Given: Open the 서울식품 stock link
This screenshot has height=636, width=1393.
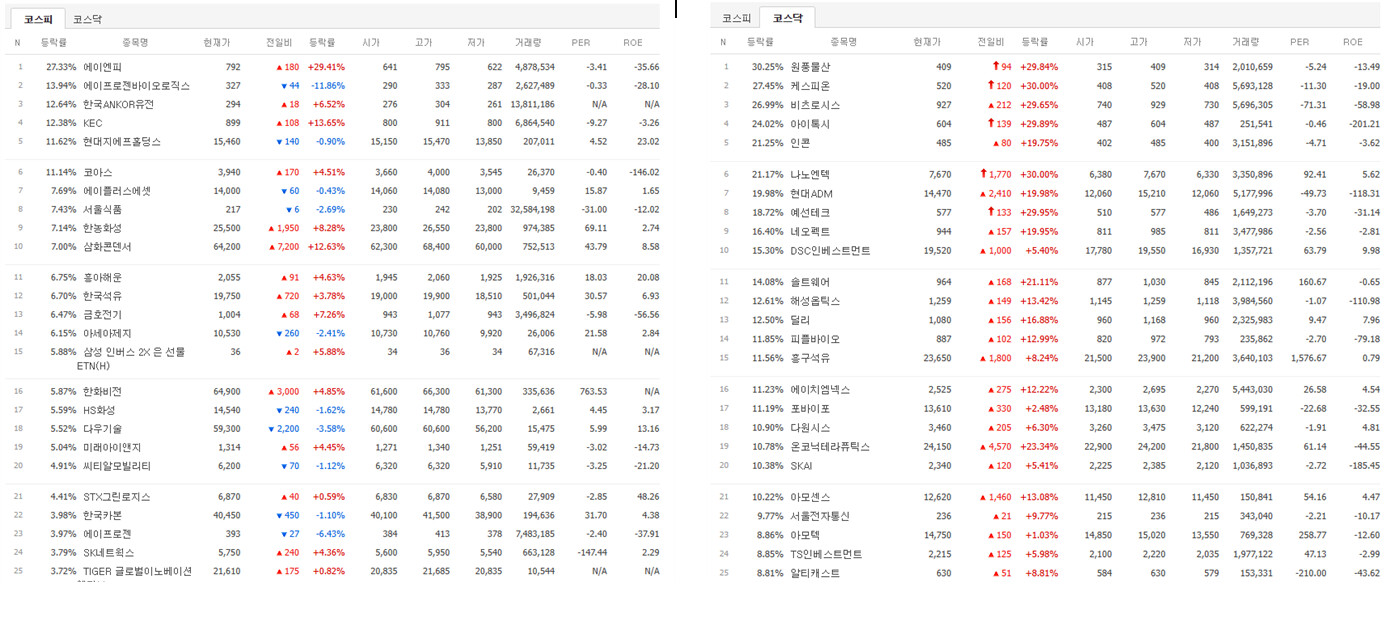Looking at the screenshot, I should [102, 210].
